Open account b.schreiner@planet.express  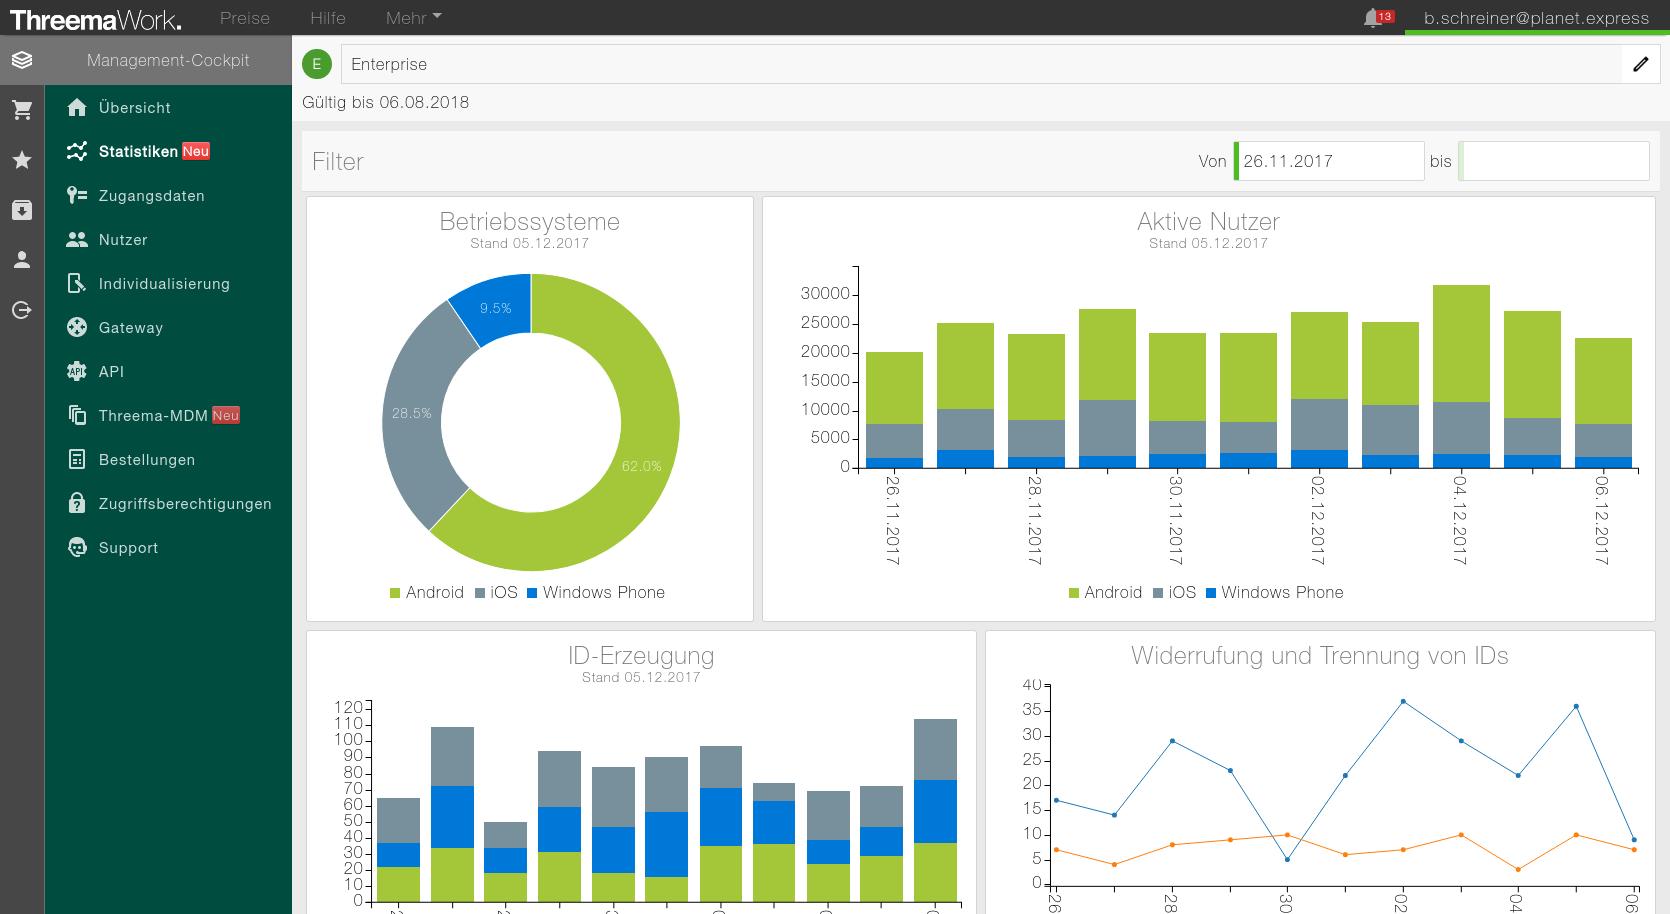pyautogui.click(x=1537, y=18)
